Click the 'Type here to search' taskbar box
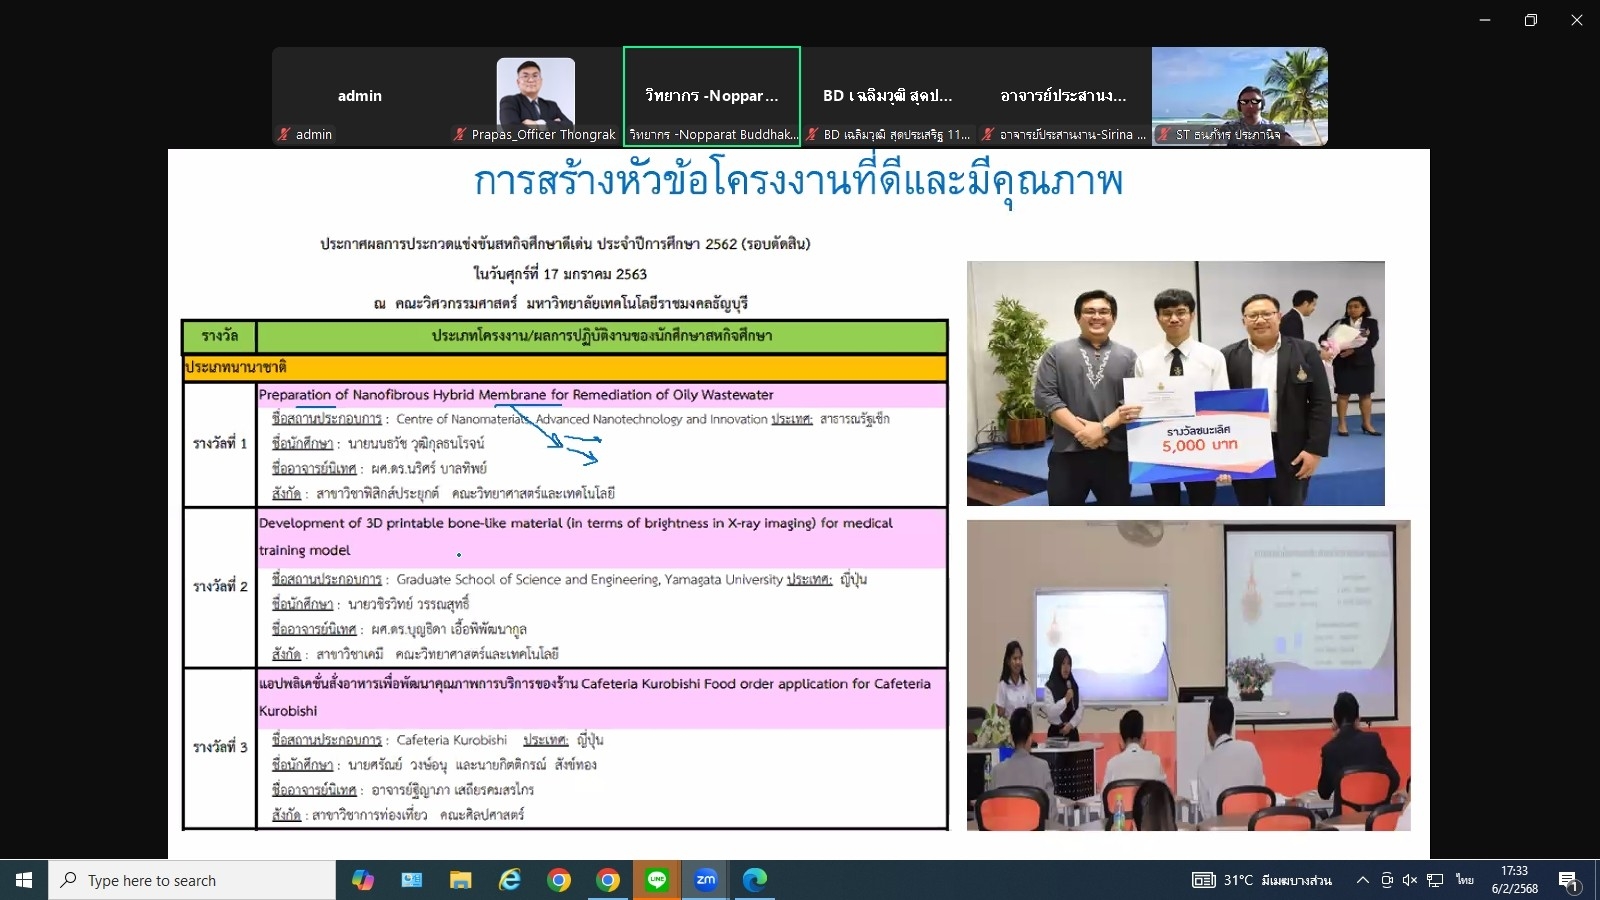The width and height of the screenshot is (1600, 900). pyautogui.click(x=192, y=880)
